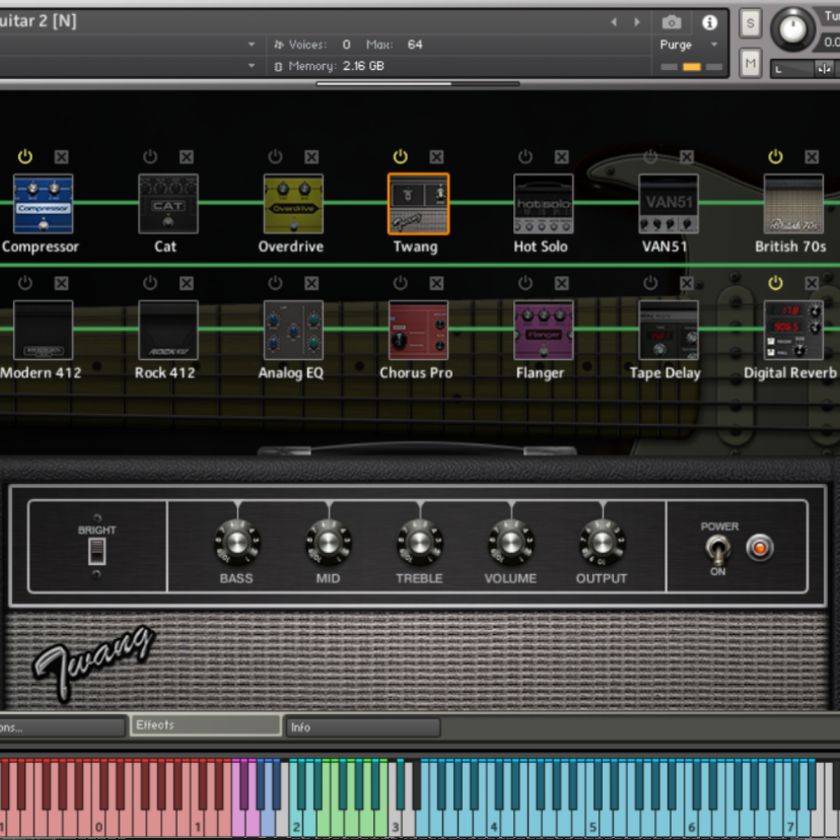Open instrument info icon
The width and height of the screenshot is (840, 840).
pos(710,22)
